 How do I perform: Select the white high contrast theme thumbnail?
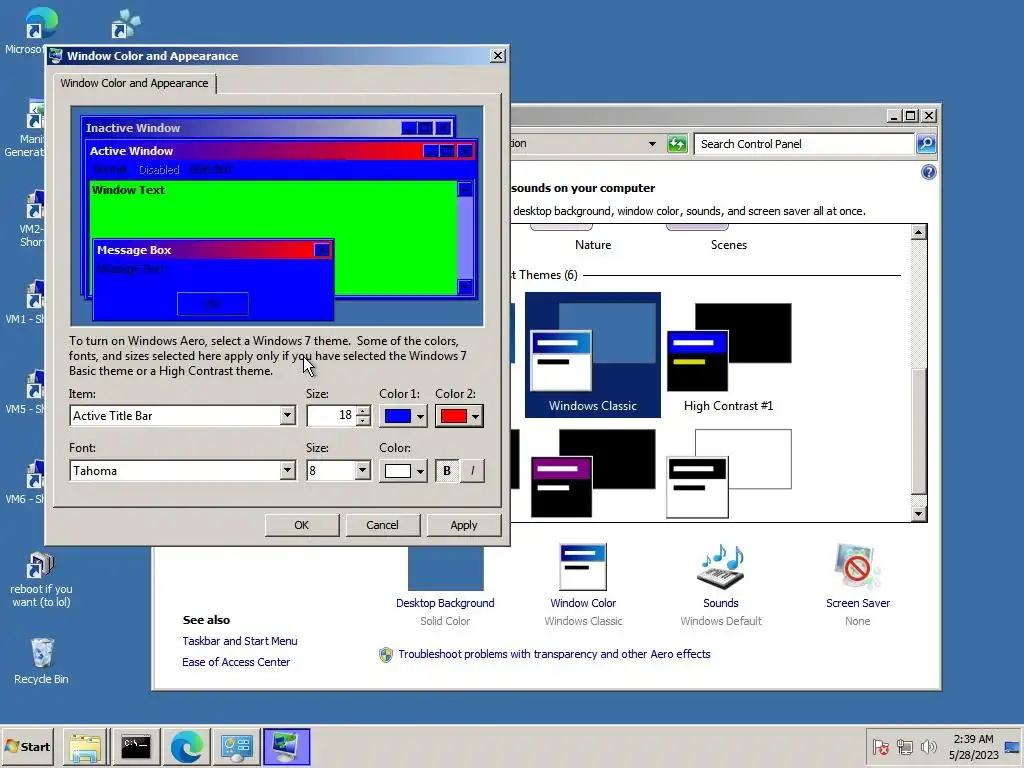point(729,473)
